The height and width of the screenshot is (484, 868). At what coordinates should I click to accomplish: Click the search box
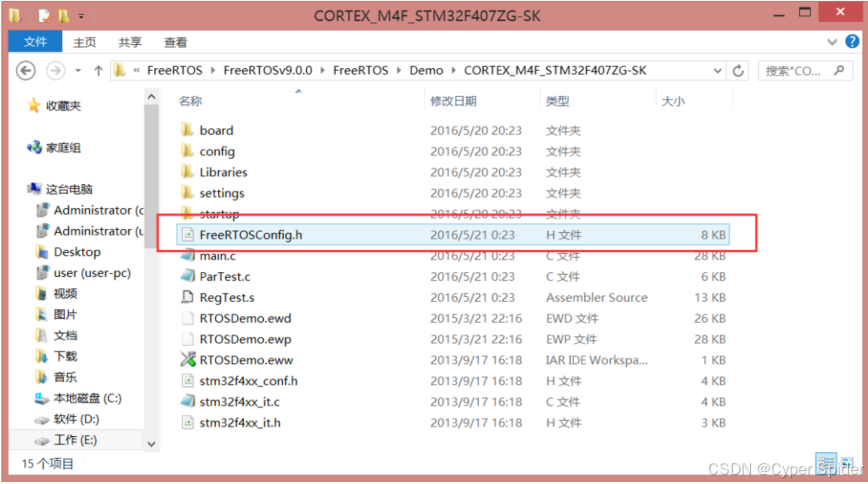(x=804, y=71)
